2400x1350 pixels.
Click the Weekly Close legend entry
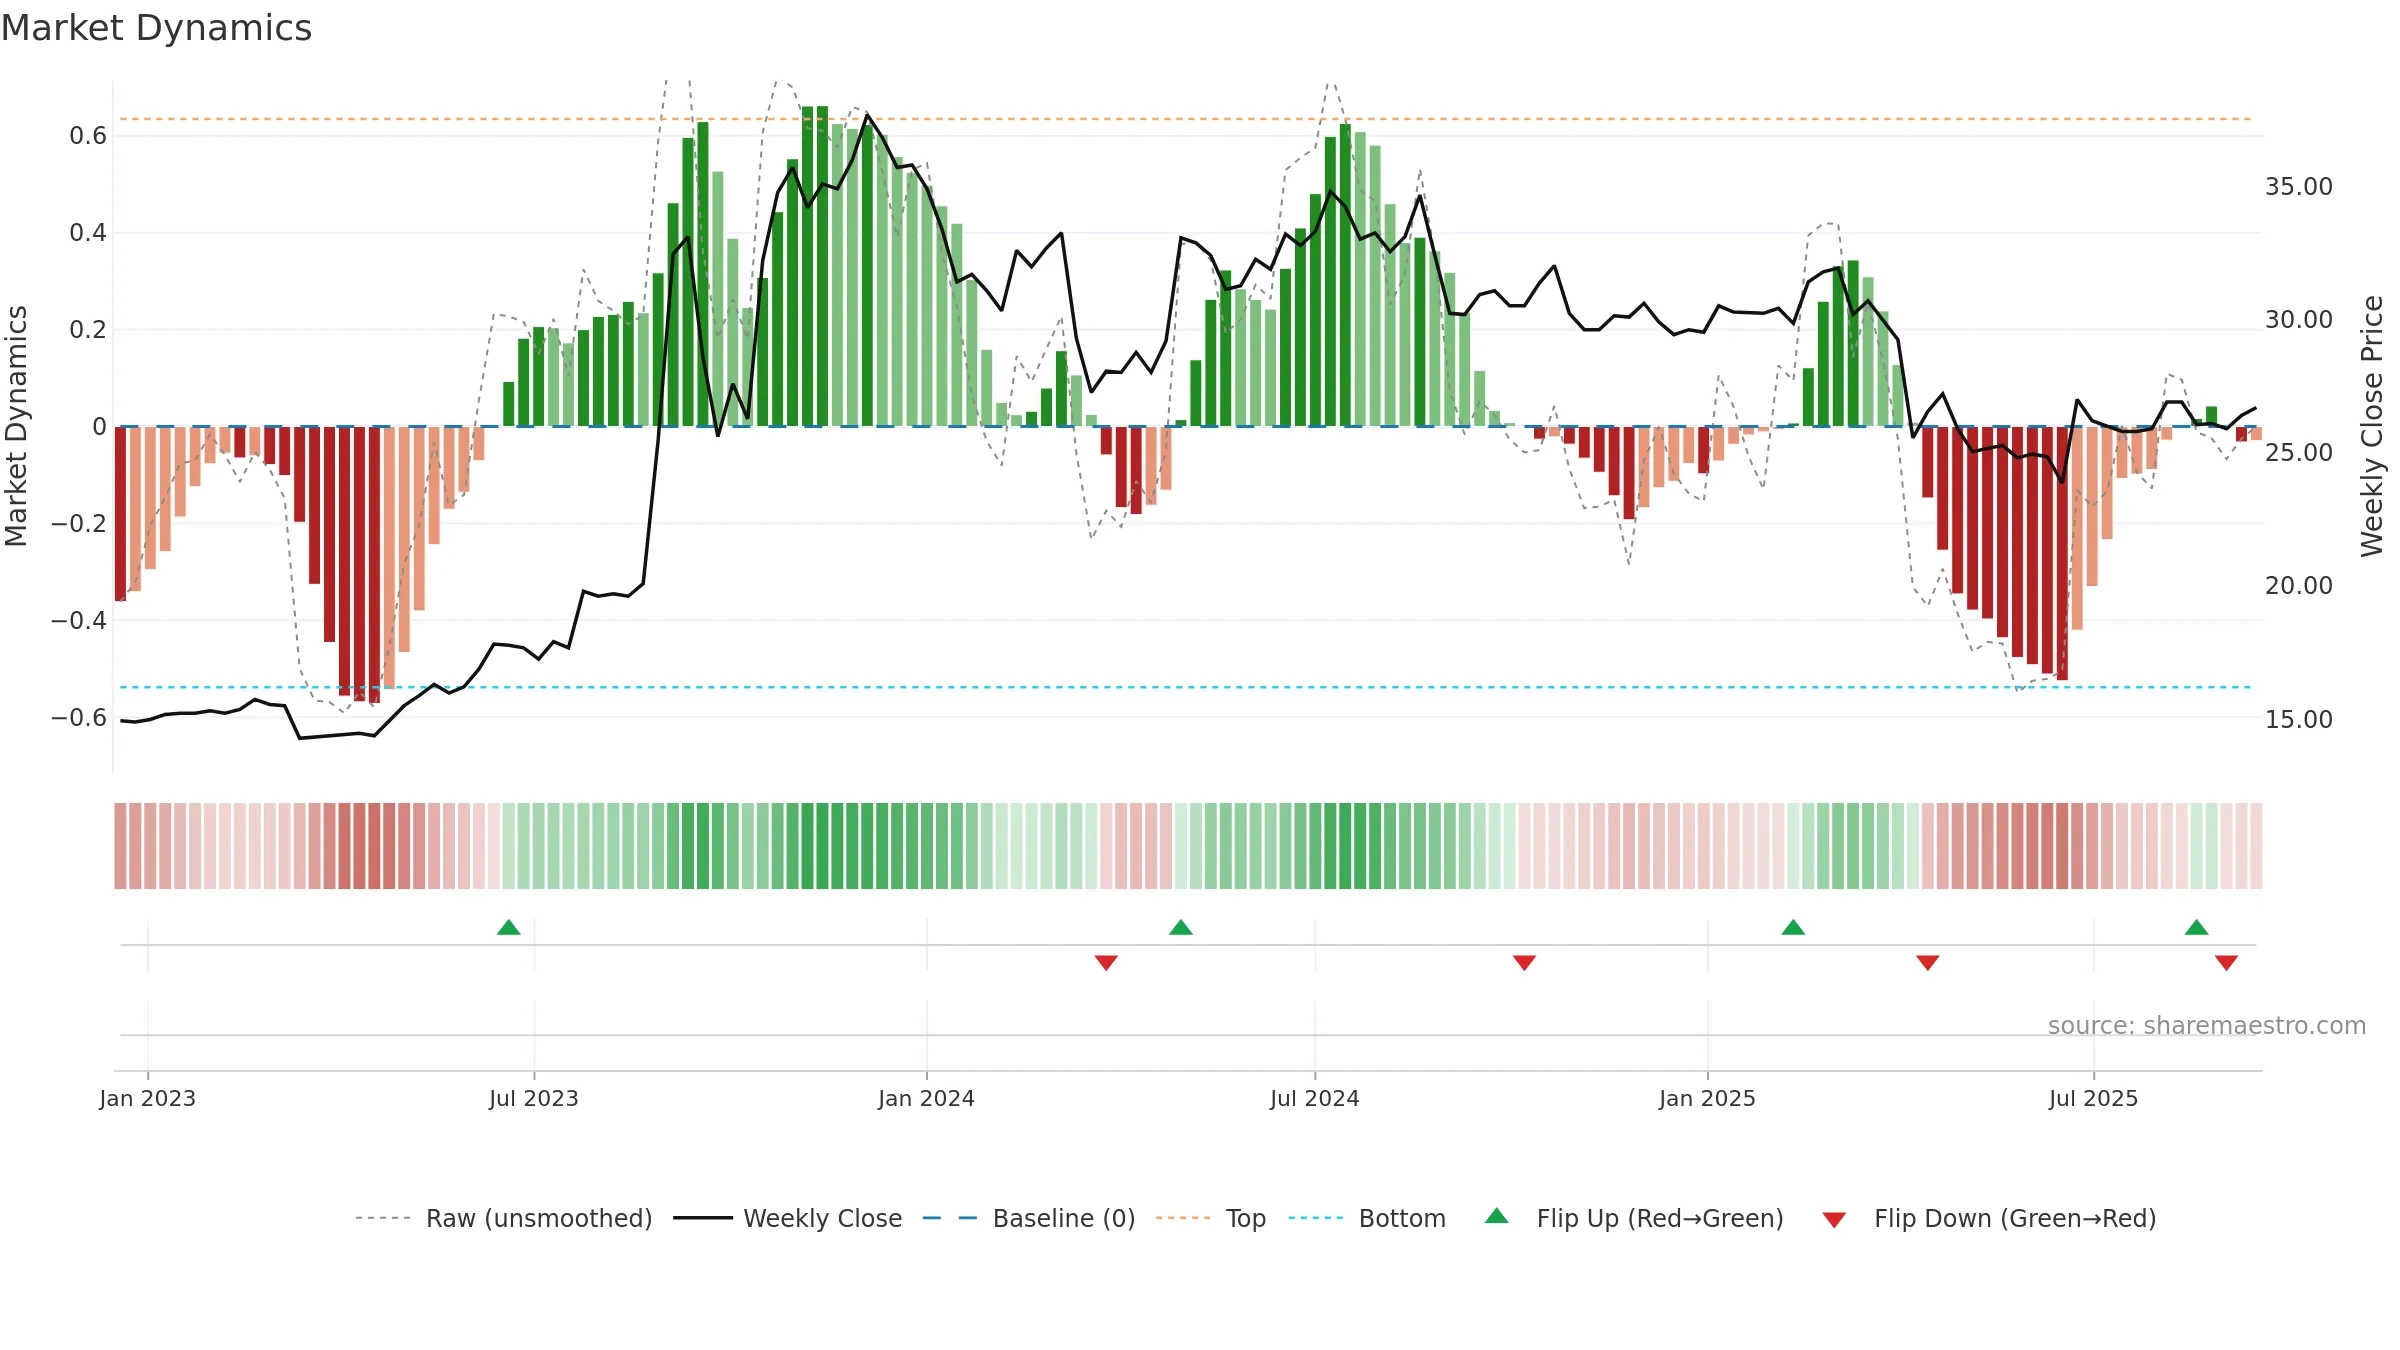pyautogui.click(x=787, y=1218)
